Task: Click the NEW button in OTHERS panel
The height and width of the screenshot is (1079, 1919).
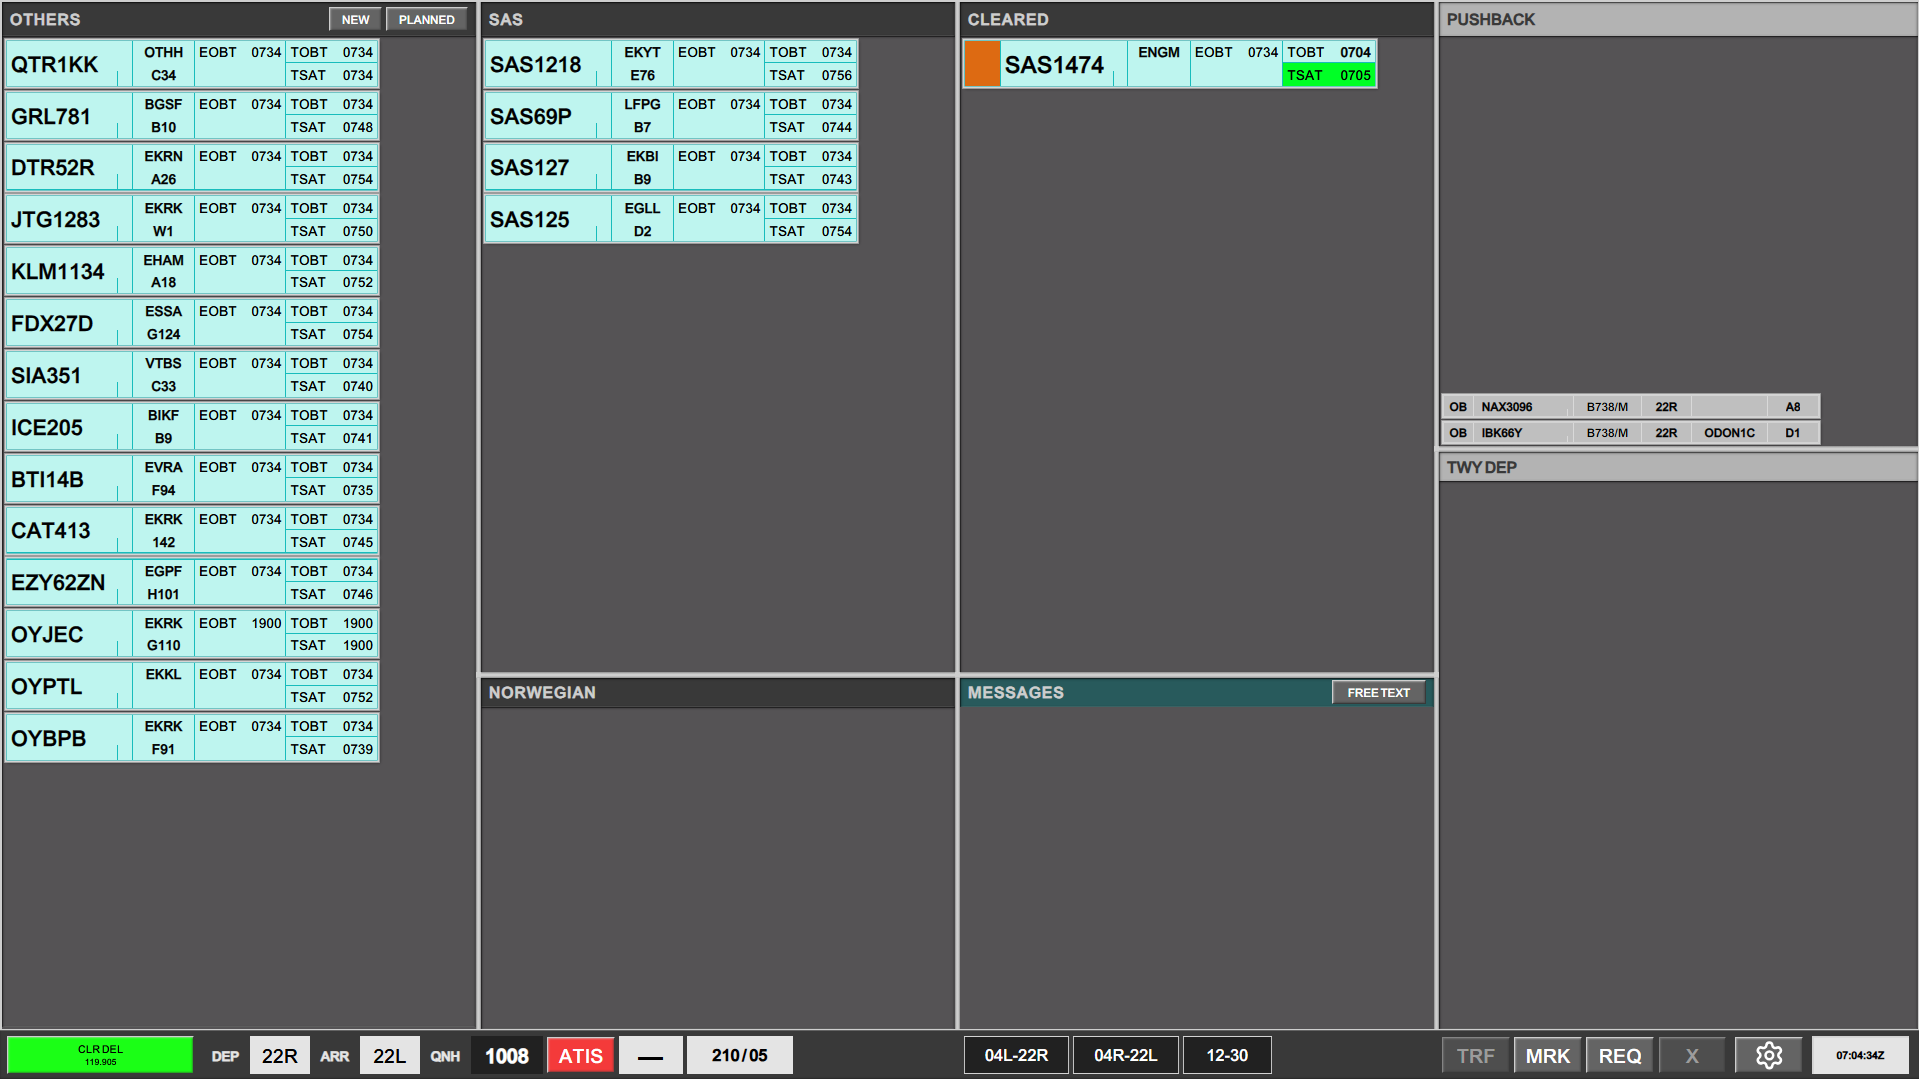Action: tap(355, 19)
